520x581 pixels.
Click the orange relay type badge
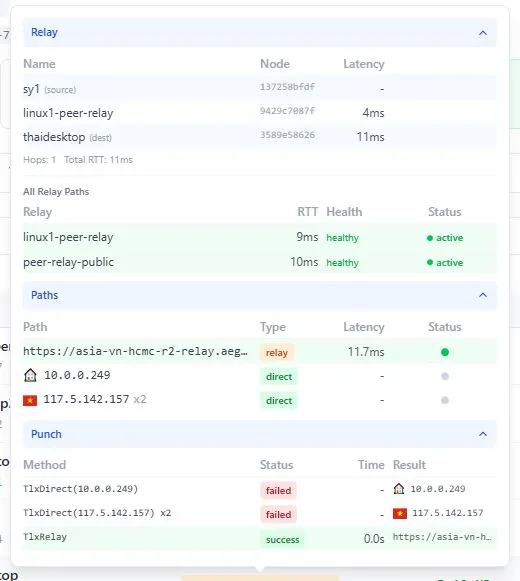click(277, 352)
